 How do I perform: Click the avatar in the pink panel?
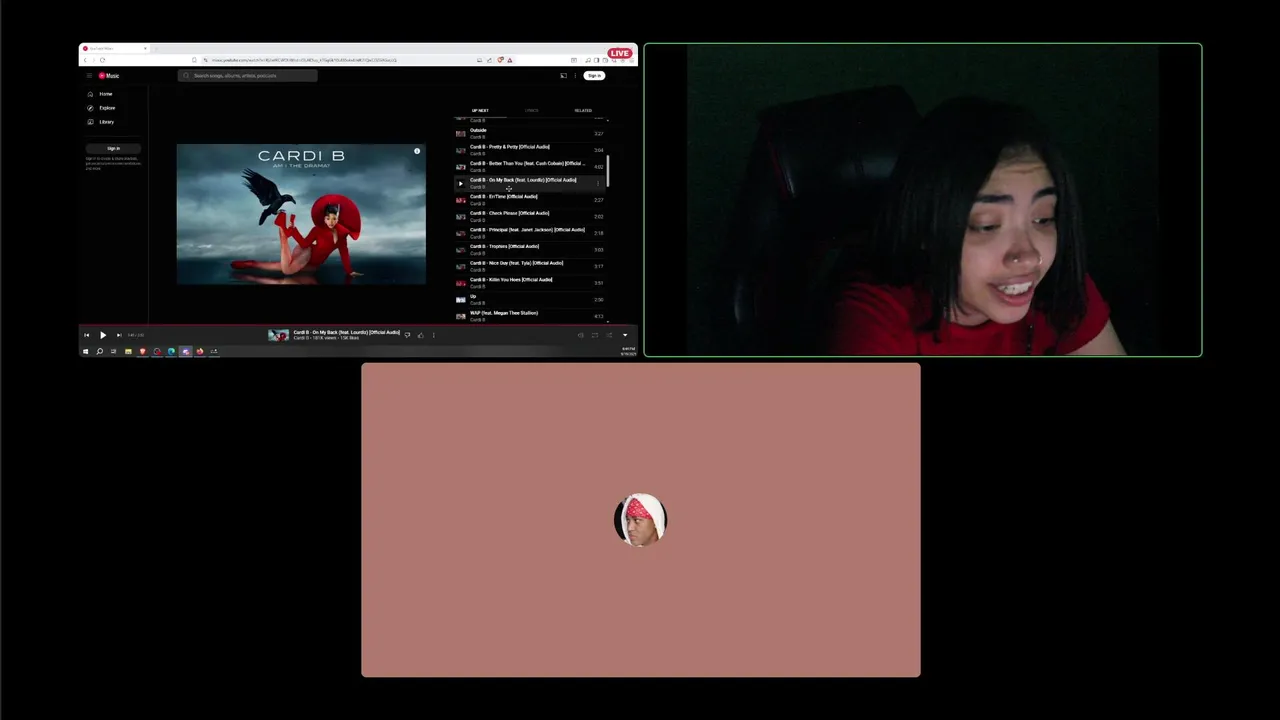coord(640,519)
